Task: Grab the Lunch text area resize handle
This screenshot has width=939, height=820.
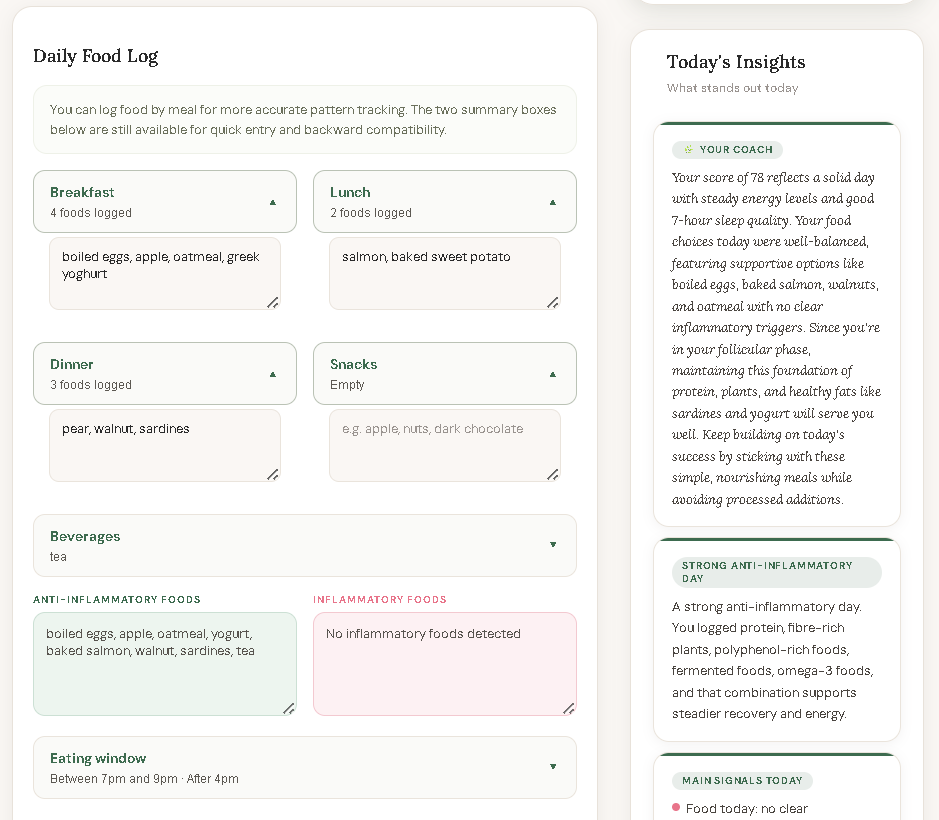Action: [x=552, y=302]
